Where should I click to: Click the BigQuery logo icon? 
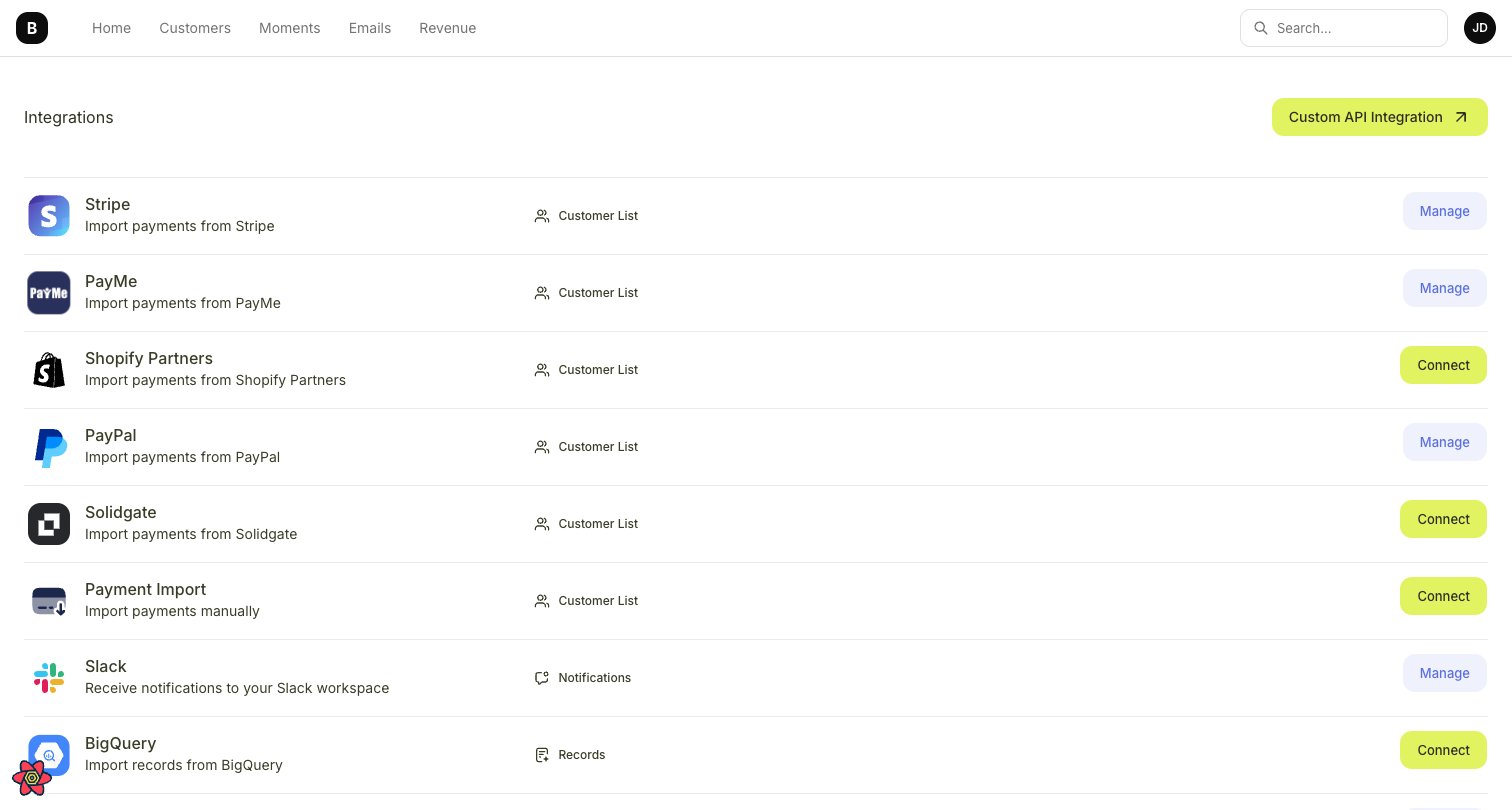point(49,755)
